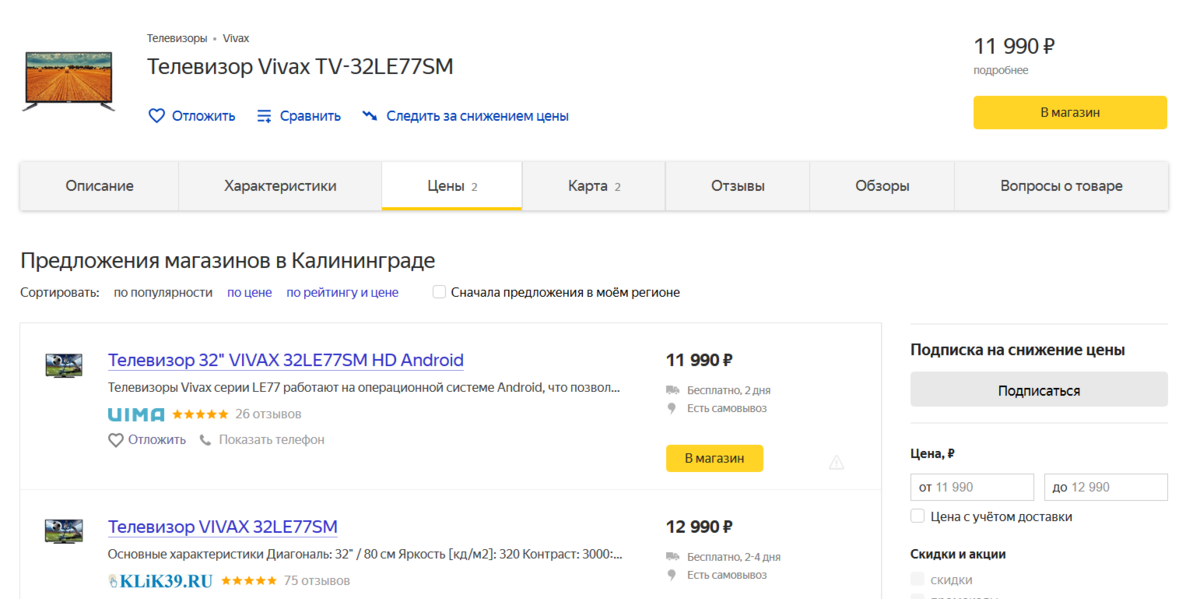Click the warning triangle icon in UIMA offer

point(837,462)
